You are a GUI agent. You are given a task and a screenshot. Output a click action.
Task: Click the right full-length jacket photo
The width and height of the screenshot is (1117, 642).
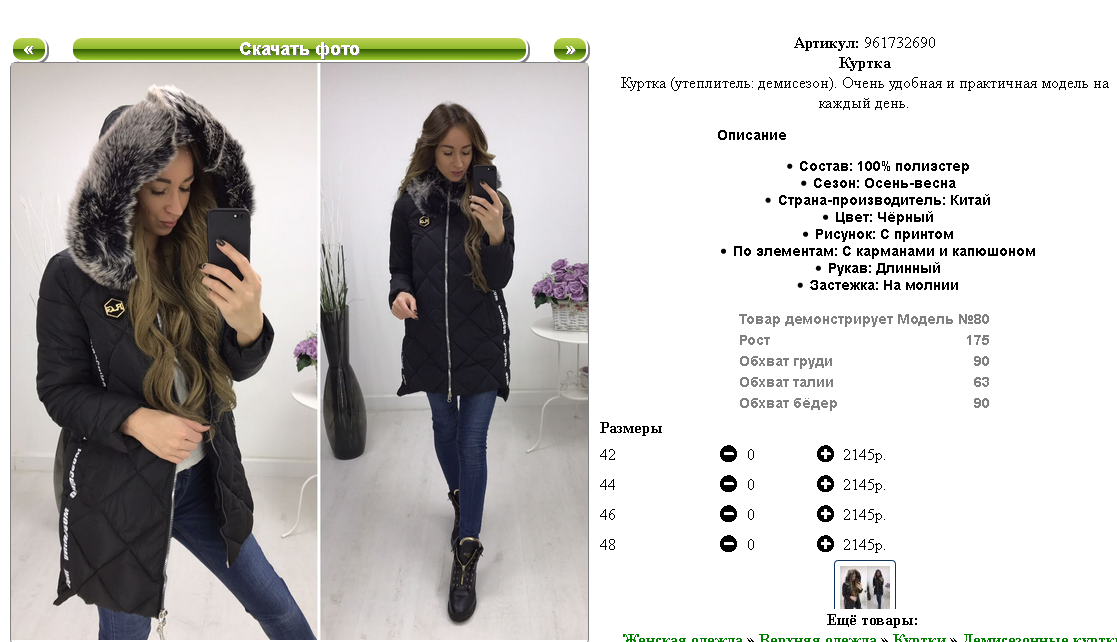454,352
